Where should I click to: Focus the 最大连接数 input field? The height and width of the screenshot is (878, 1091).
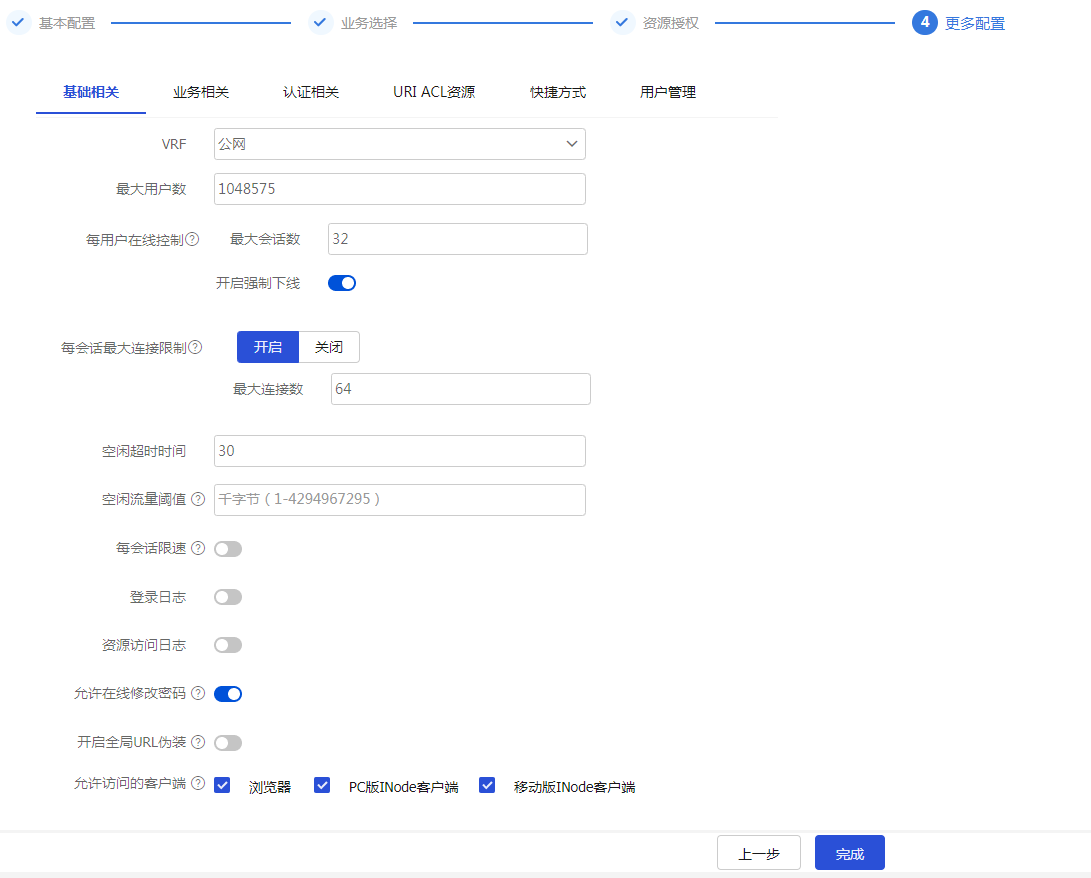tap(461, 389)
